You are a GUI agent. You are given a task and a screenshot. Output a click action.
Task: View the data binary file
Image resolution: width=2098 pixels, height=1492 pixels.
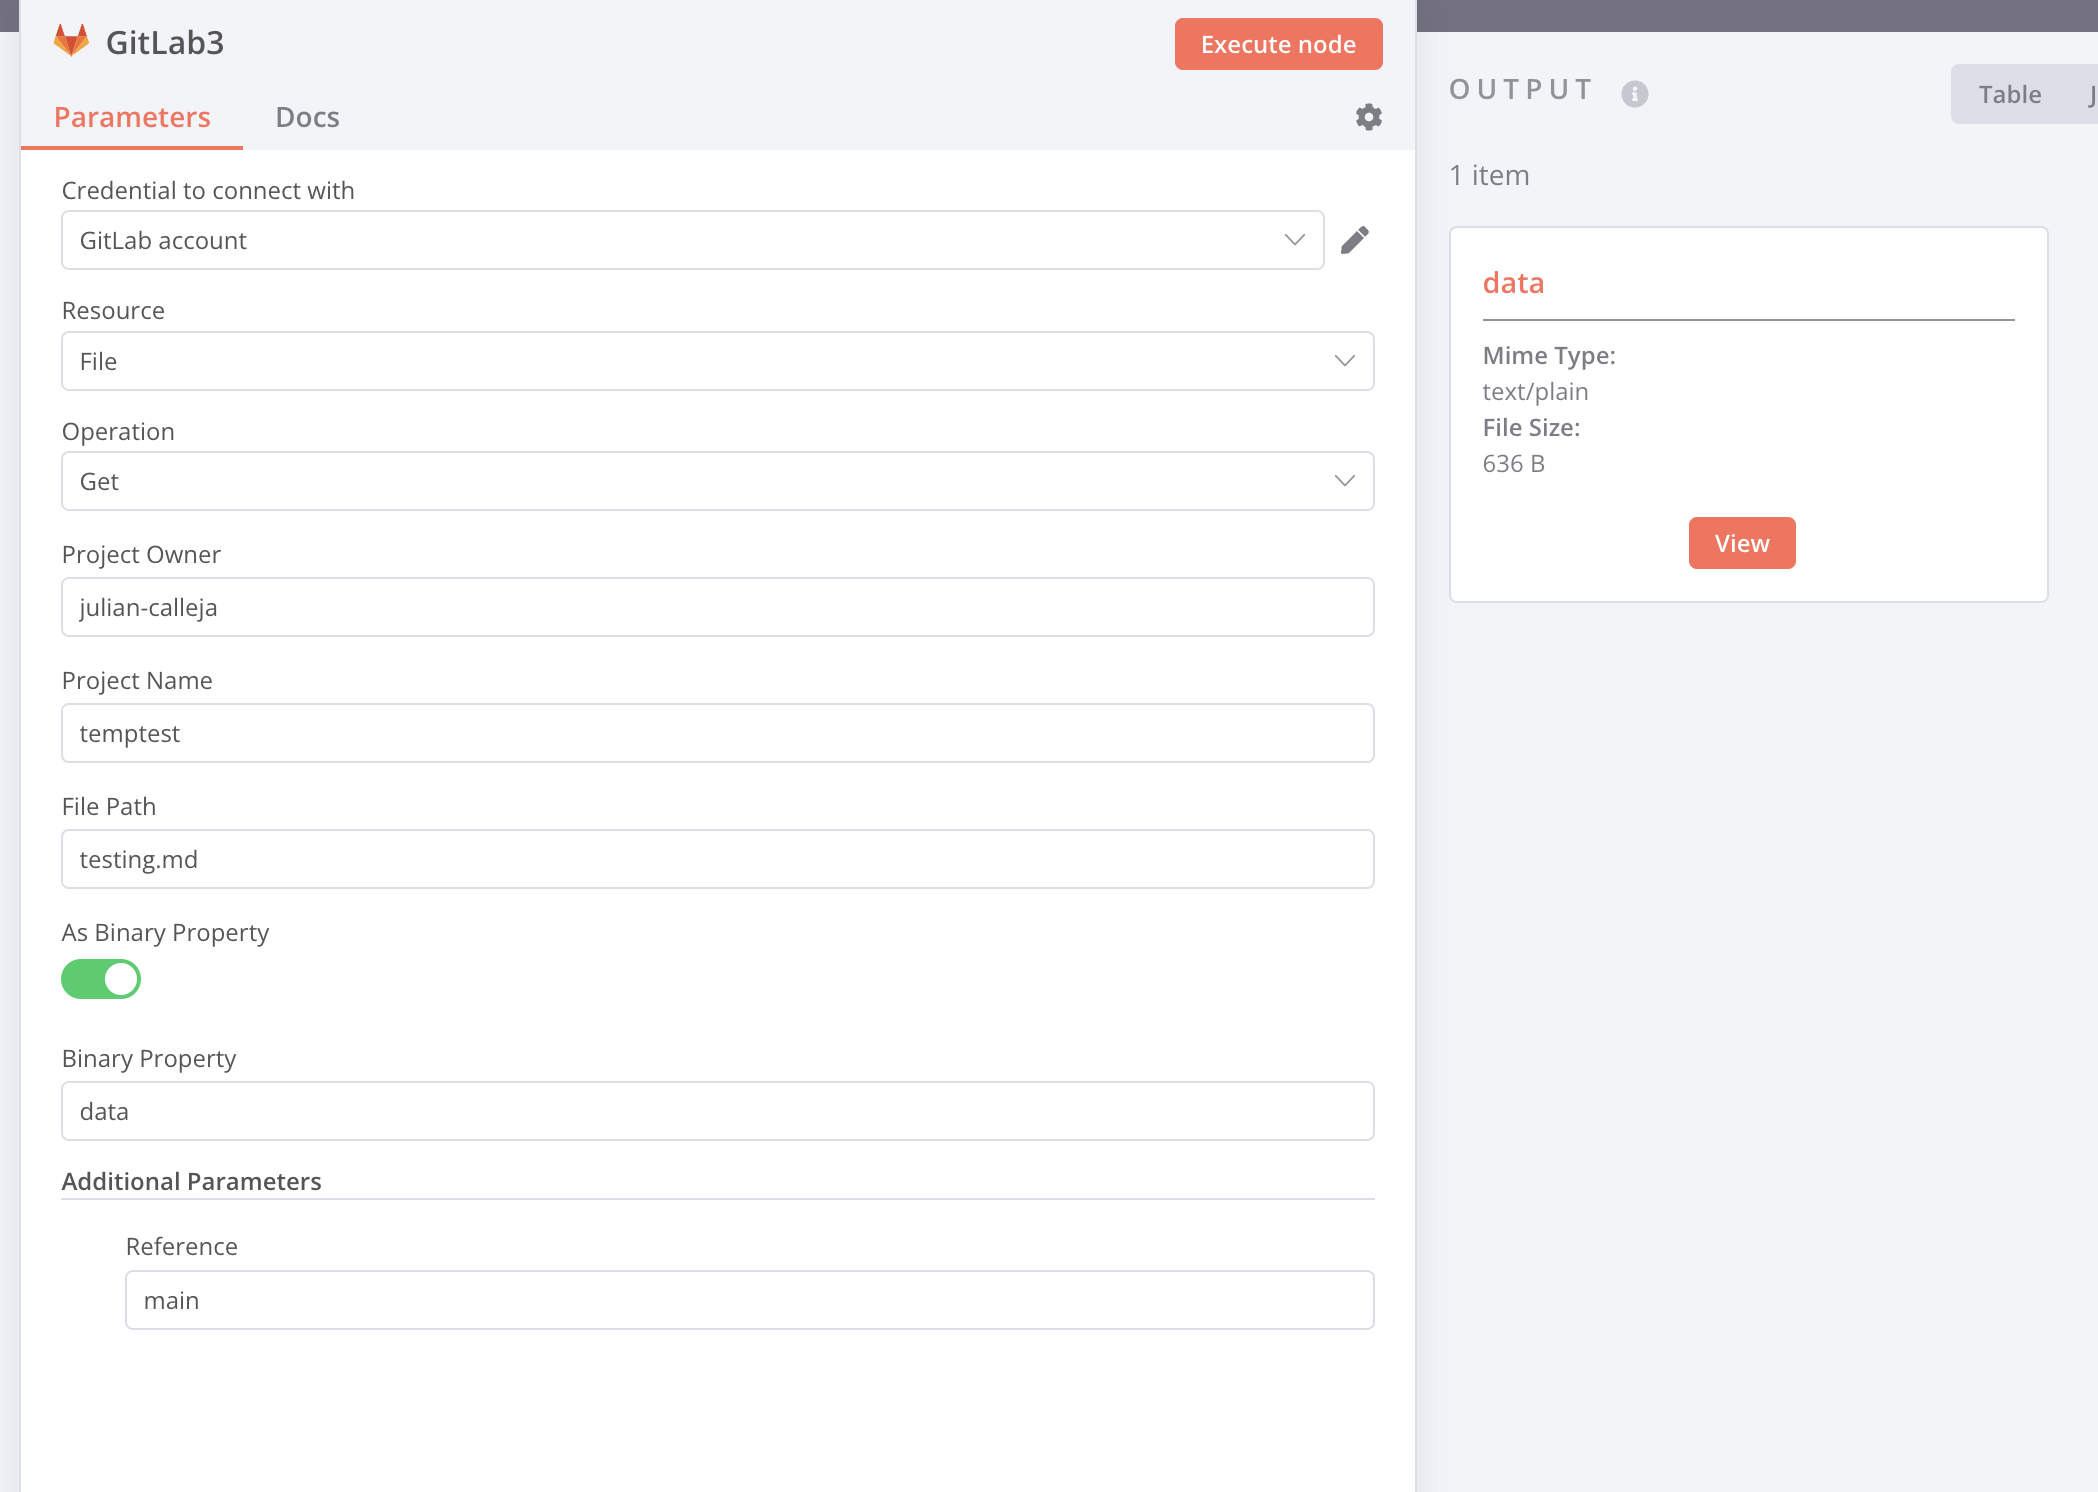tap(1741, 543)
